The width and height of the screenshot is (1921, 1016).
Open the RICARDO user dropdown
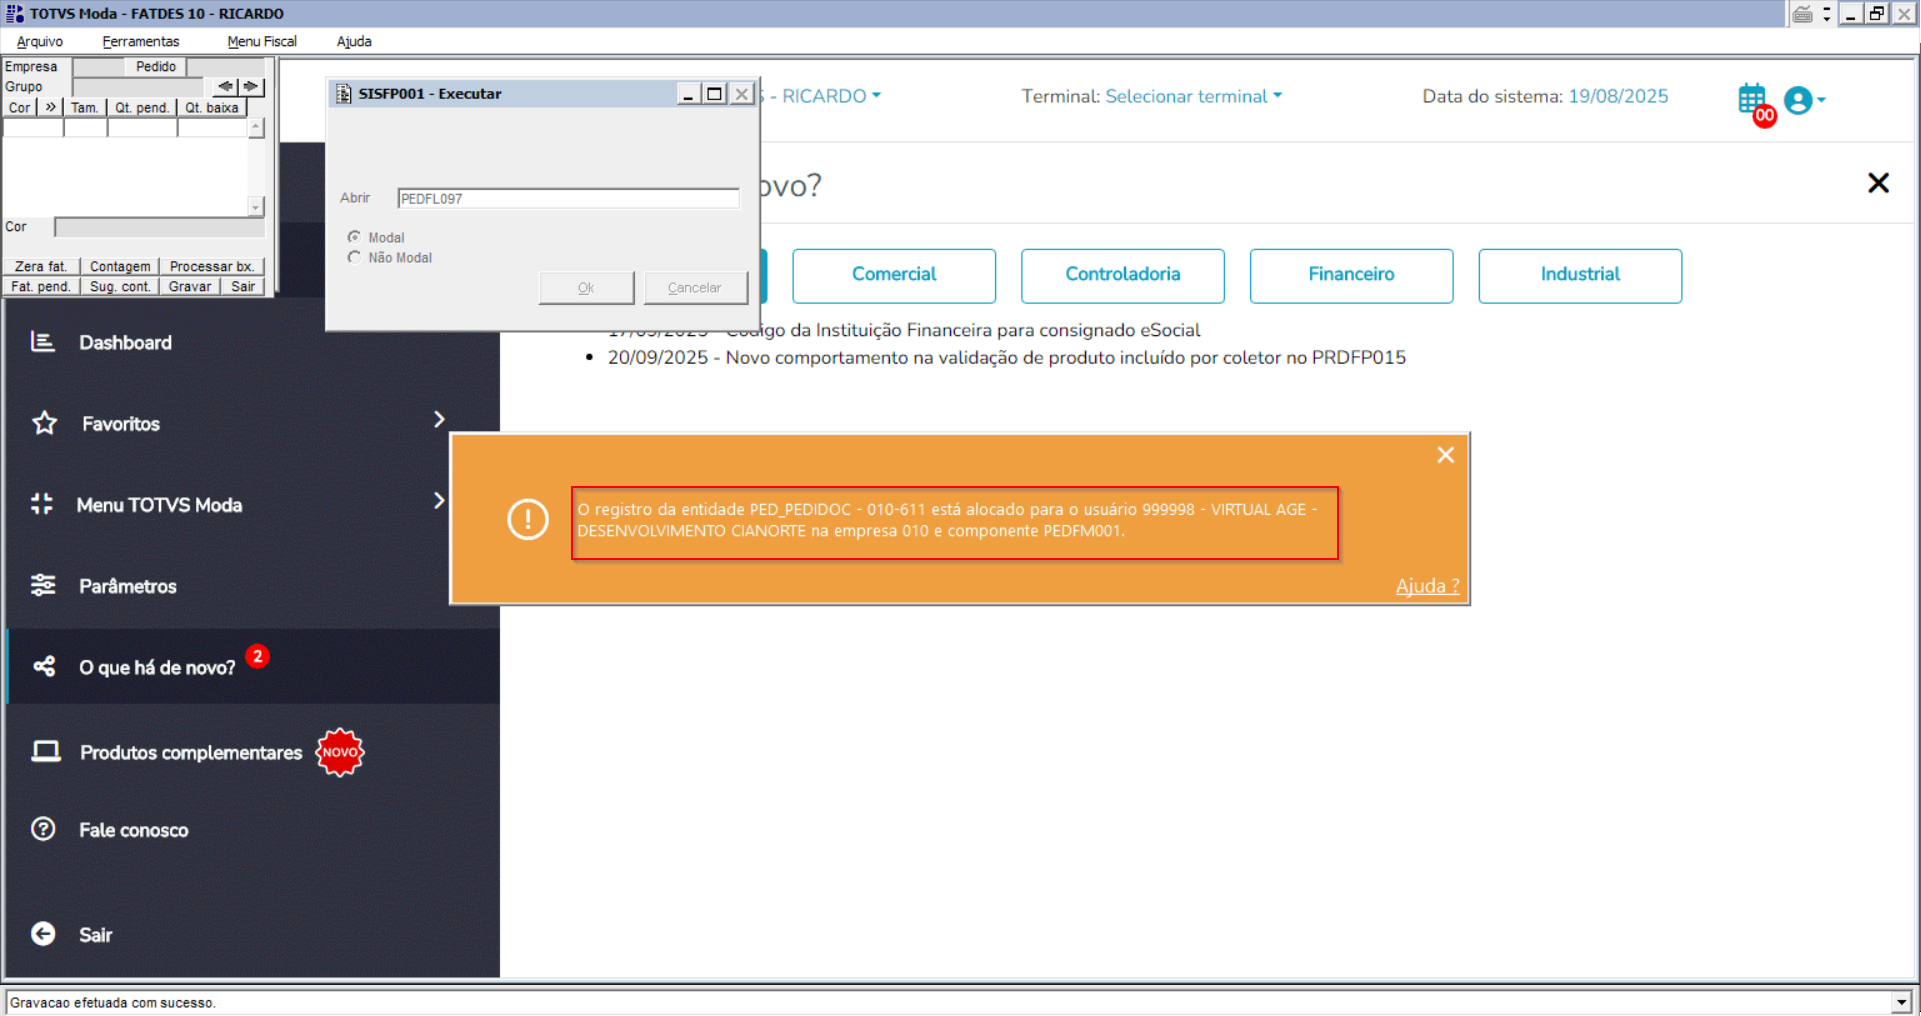pos(825,96)
